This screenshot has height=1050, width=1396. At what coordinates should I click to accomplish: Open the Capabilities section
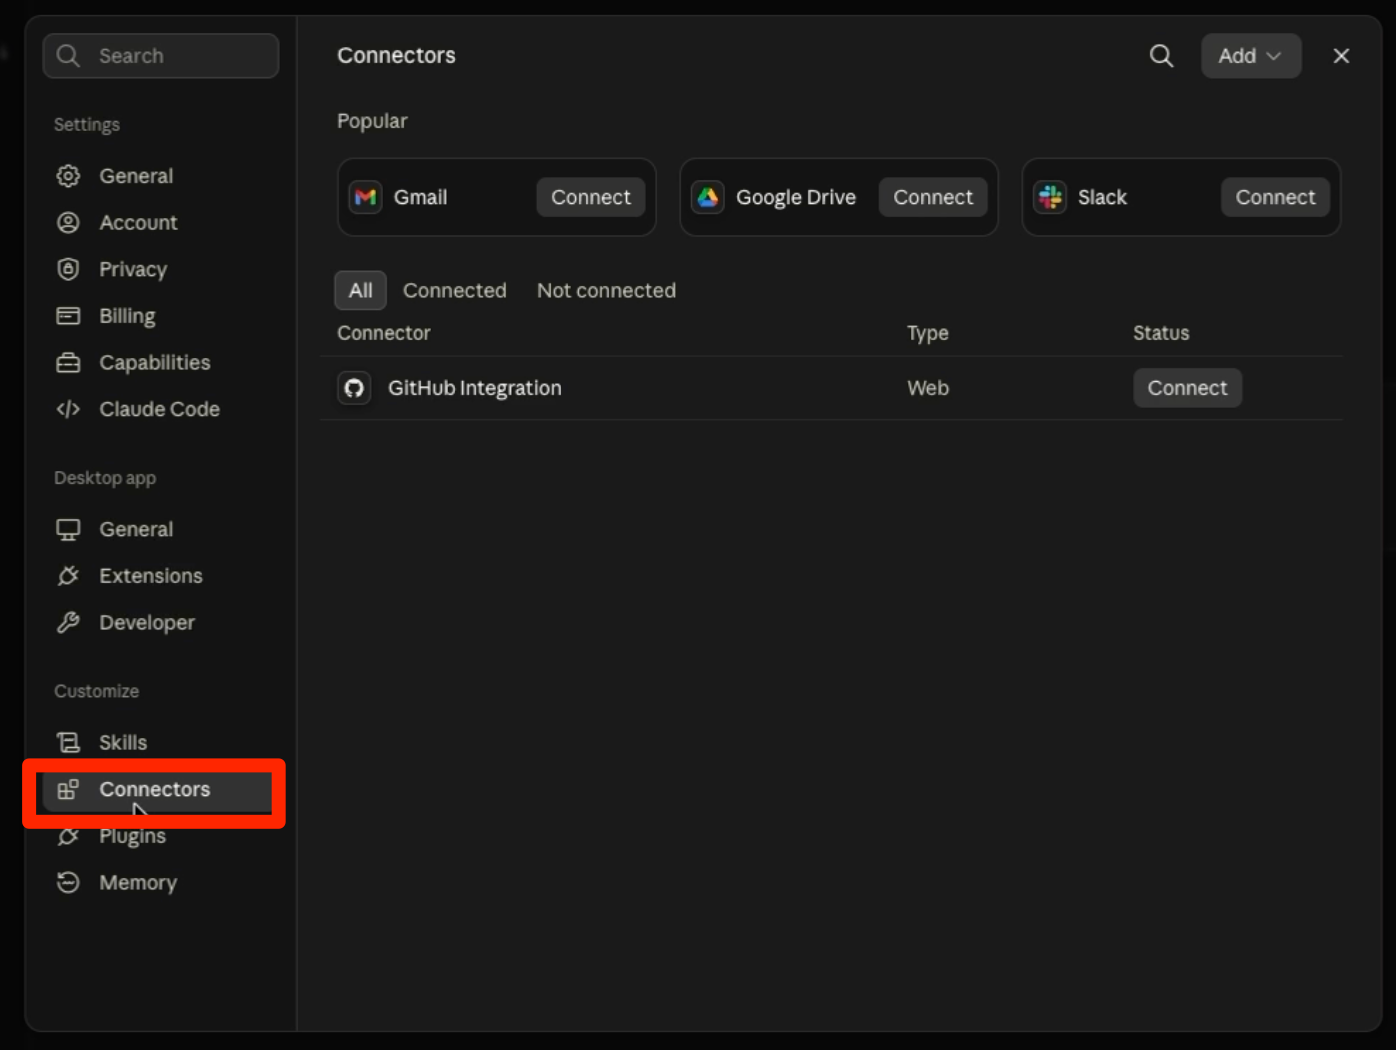tap(157, 362)
